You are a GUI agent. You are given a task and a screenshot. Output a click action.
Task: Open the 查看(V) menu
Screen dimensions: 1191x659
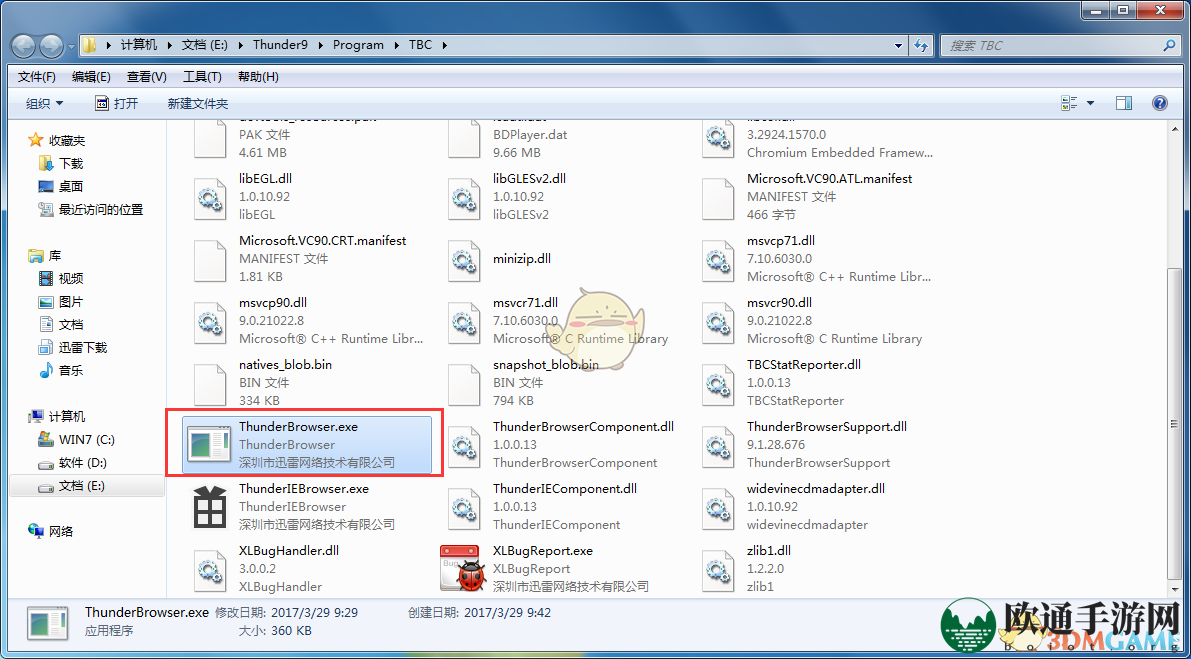click(147, 77)
